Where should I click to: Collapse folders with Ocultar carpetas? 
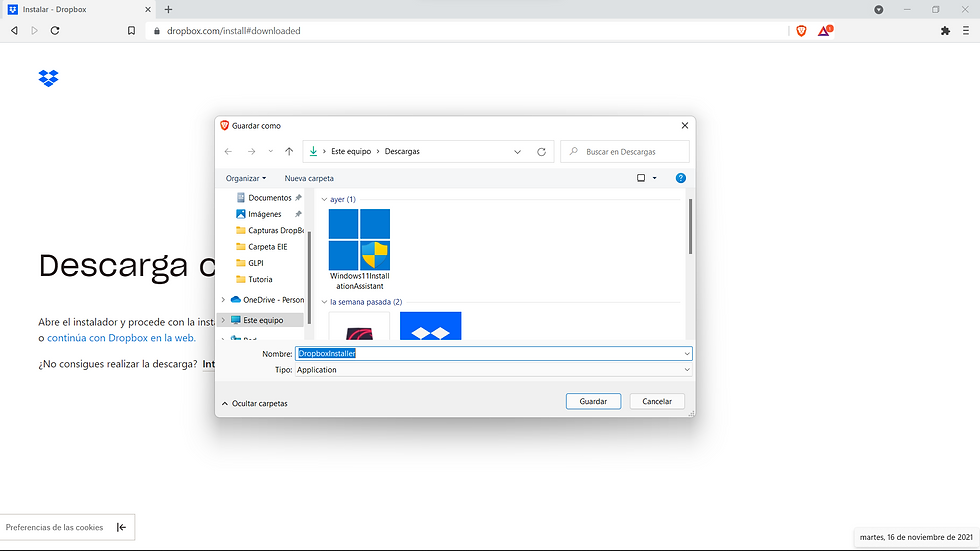(254, 404)
